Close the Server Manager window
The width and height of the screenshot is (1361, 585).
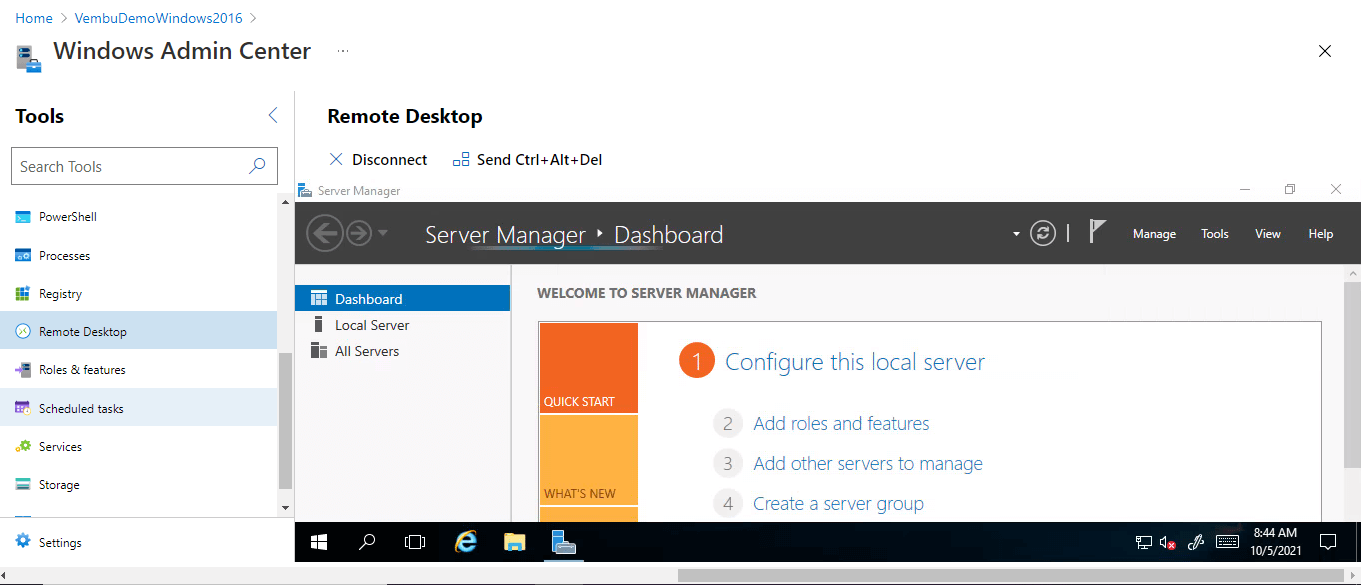pyautogui.click(x=1336, y=190)
